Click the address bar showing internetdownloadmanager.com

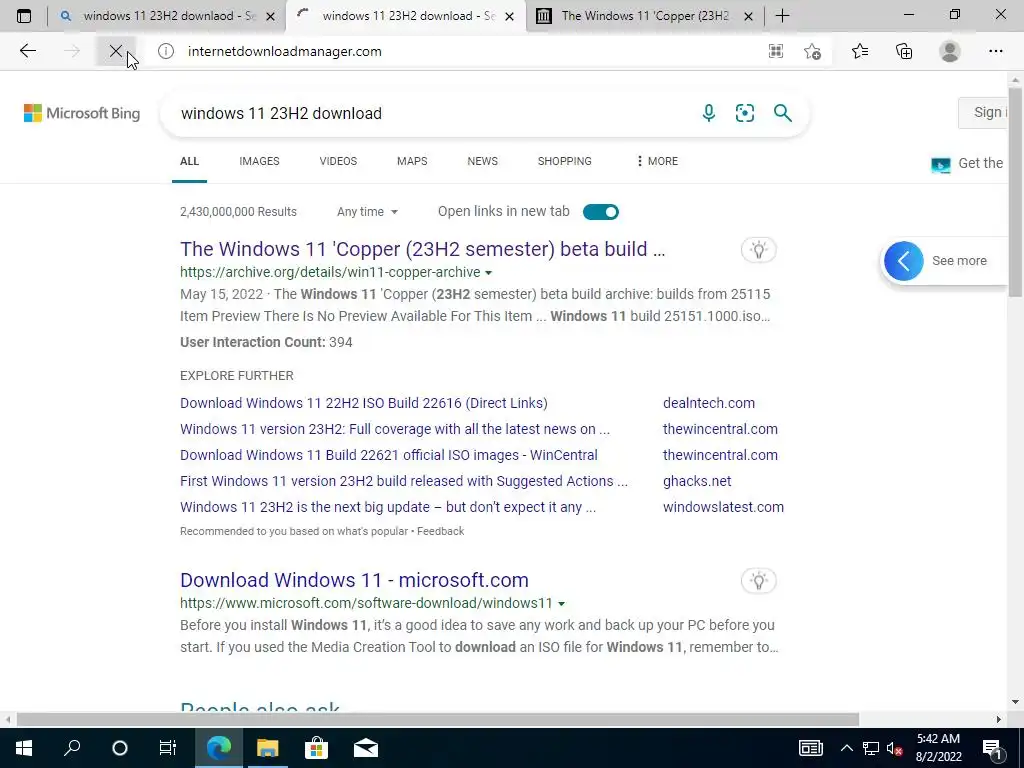[470, 51]
